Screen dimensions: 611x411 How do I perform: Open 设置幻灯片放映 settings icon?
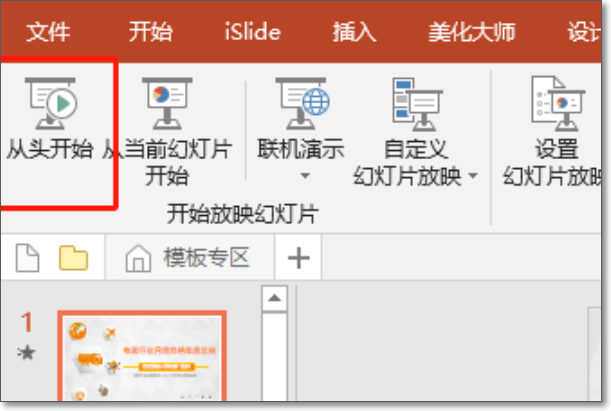click(558, 103)
